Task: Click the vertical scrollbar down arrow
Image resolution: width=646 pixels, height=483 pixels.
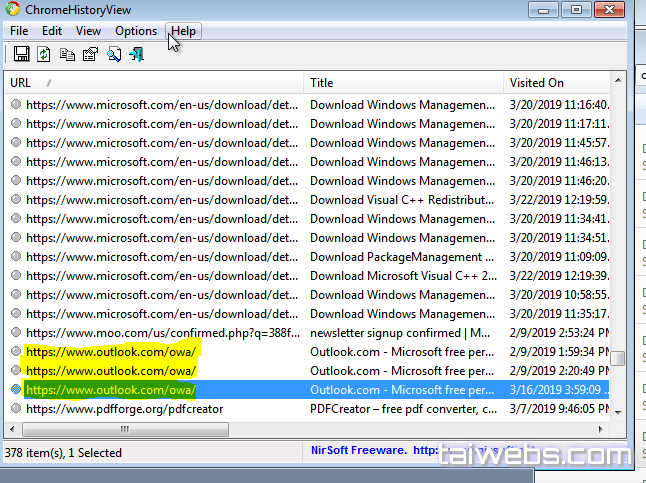Action: pyautogui.click(x=619, y=411)
